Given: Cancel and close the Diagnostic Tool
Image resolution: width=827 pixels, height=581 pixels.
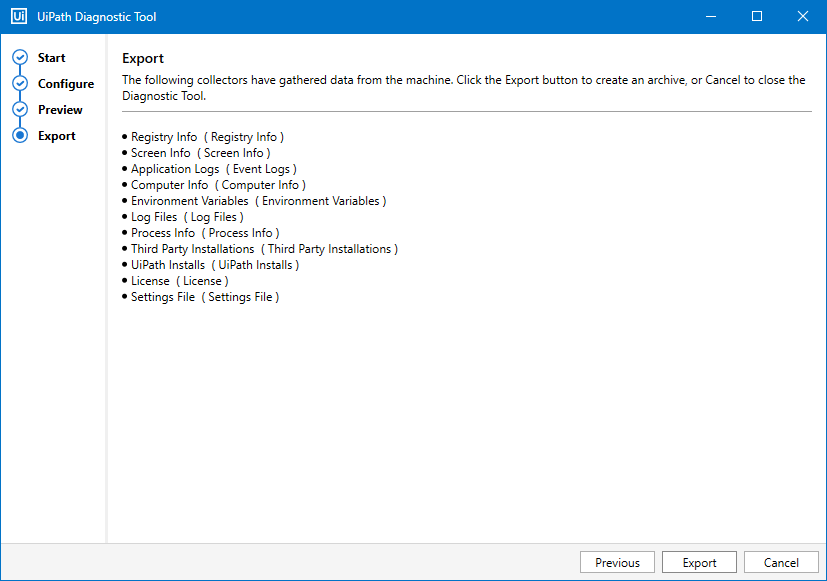Looking at the screenshot, I should pyautogui.click(x=779, y=563).
